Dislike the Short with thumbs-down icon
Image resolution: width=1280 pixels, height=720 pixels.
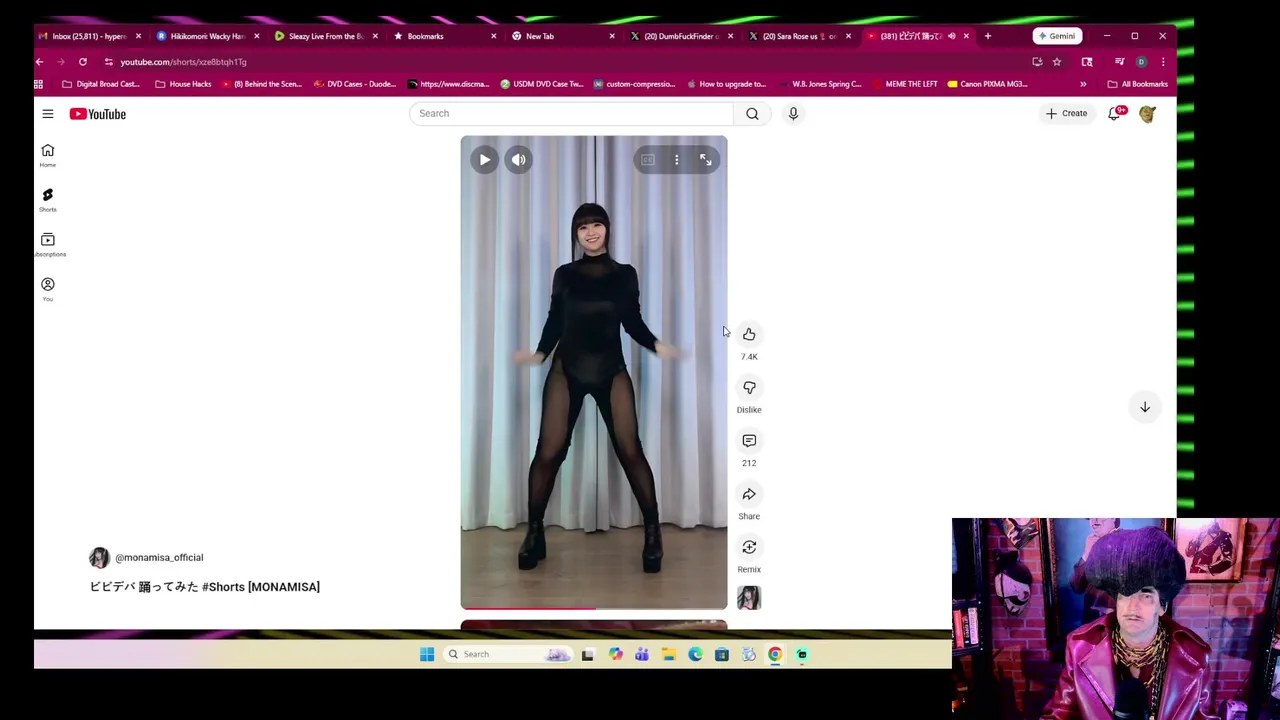pos(749,388)
